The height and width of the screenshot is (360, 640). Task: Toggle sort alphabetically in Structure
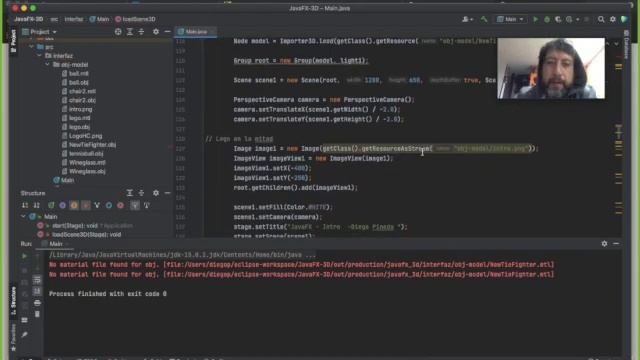coord(37,205)
